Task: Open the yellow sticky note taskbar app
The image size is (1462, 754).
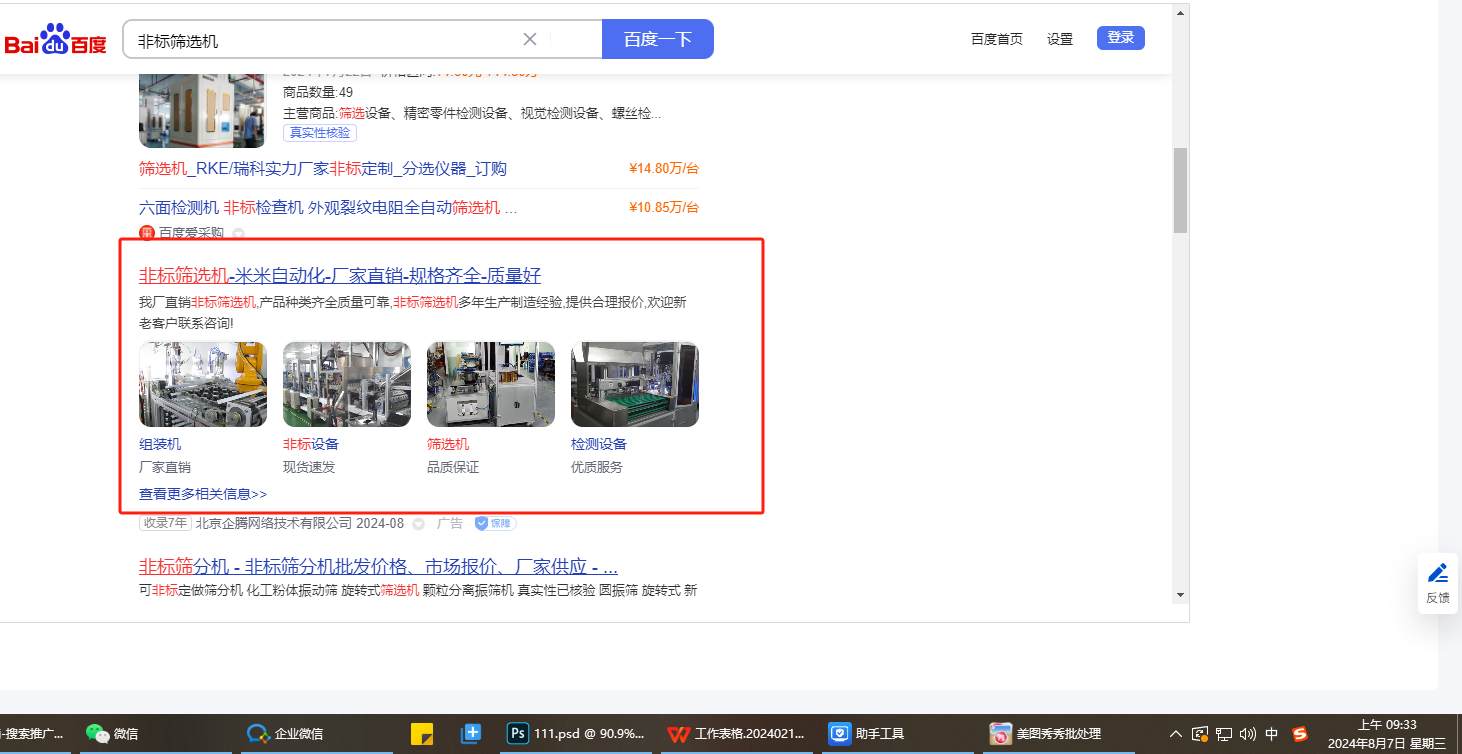Action: [422, 733]
